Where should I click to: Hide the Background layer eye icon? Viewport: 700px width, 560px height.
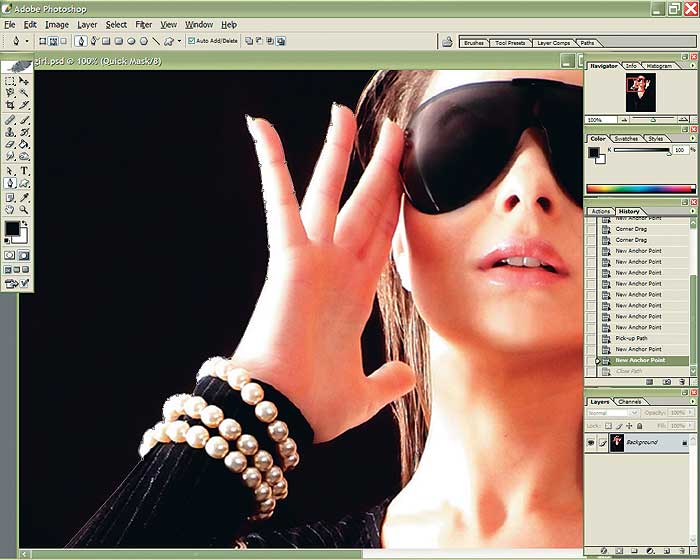[591, 443]
